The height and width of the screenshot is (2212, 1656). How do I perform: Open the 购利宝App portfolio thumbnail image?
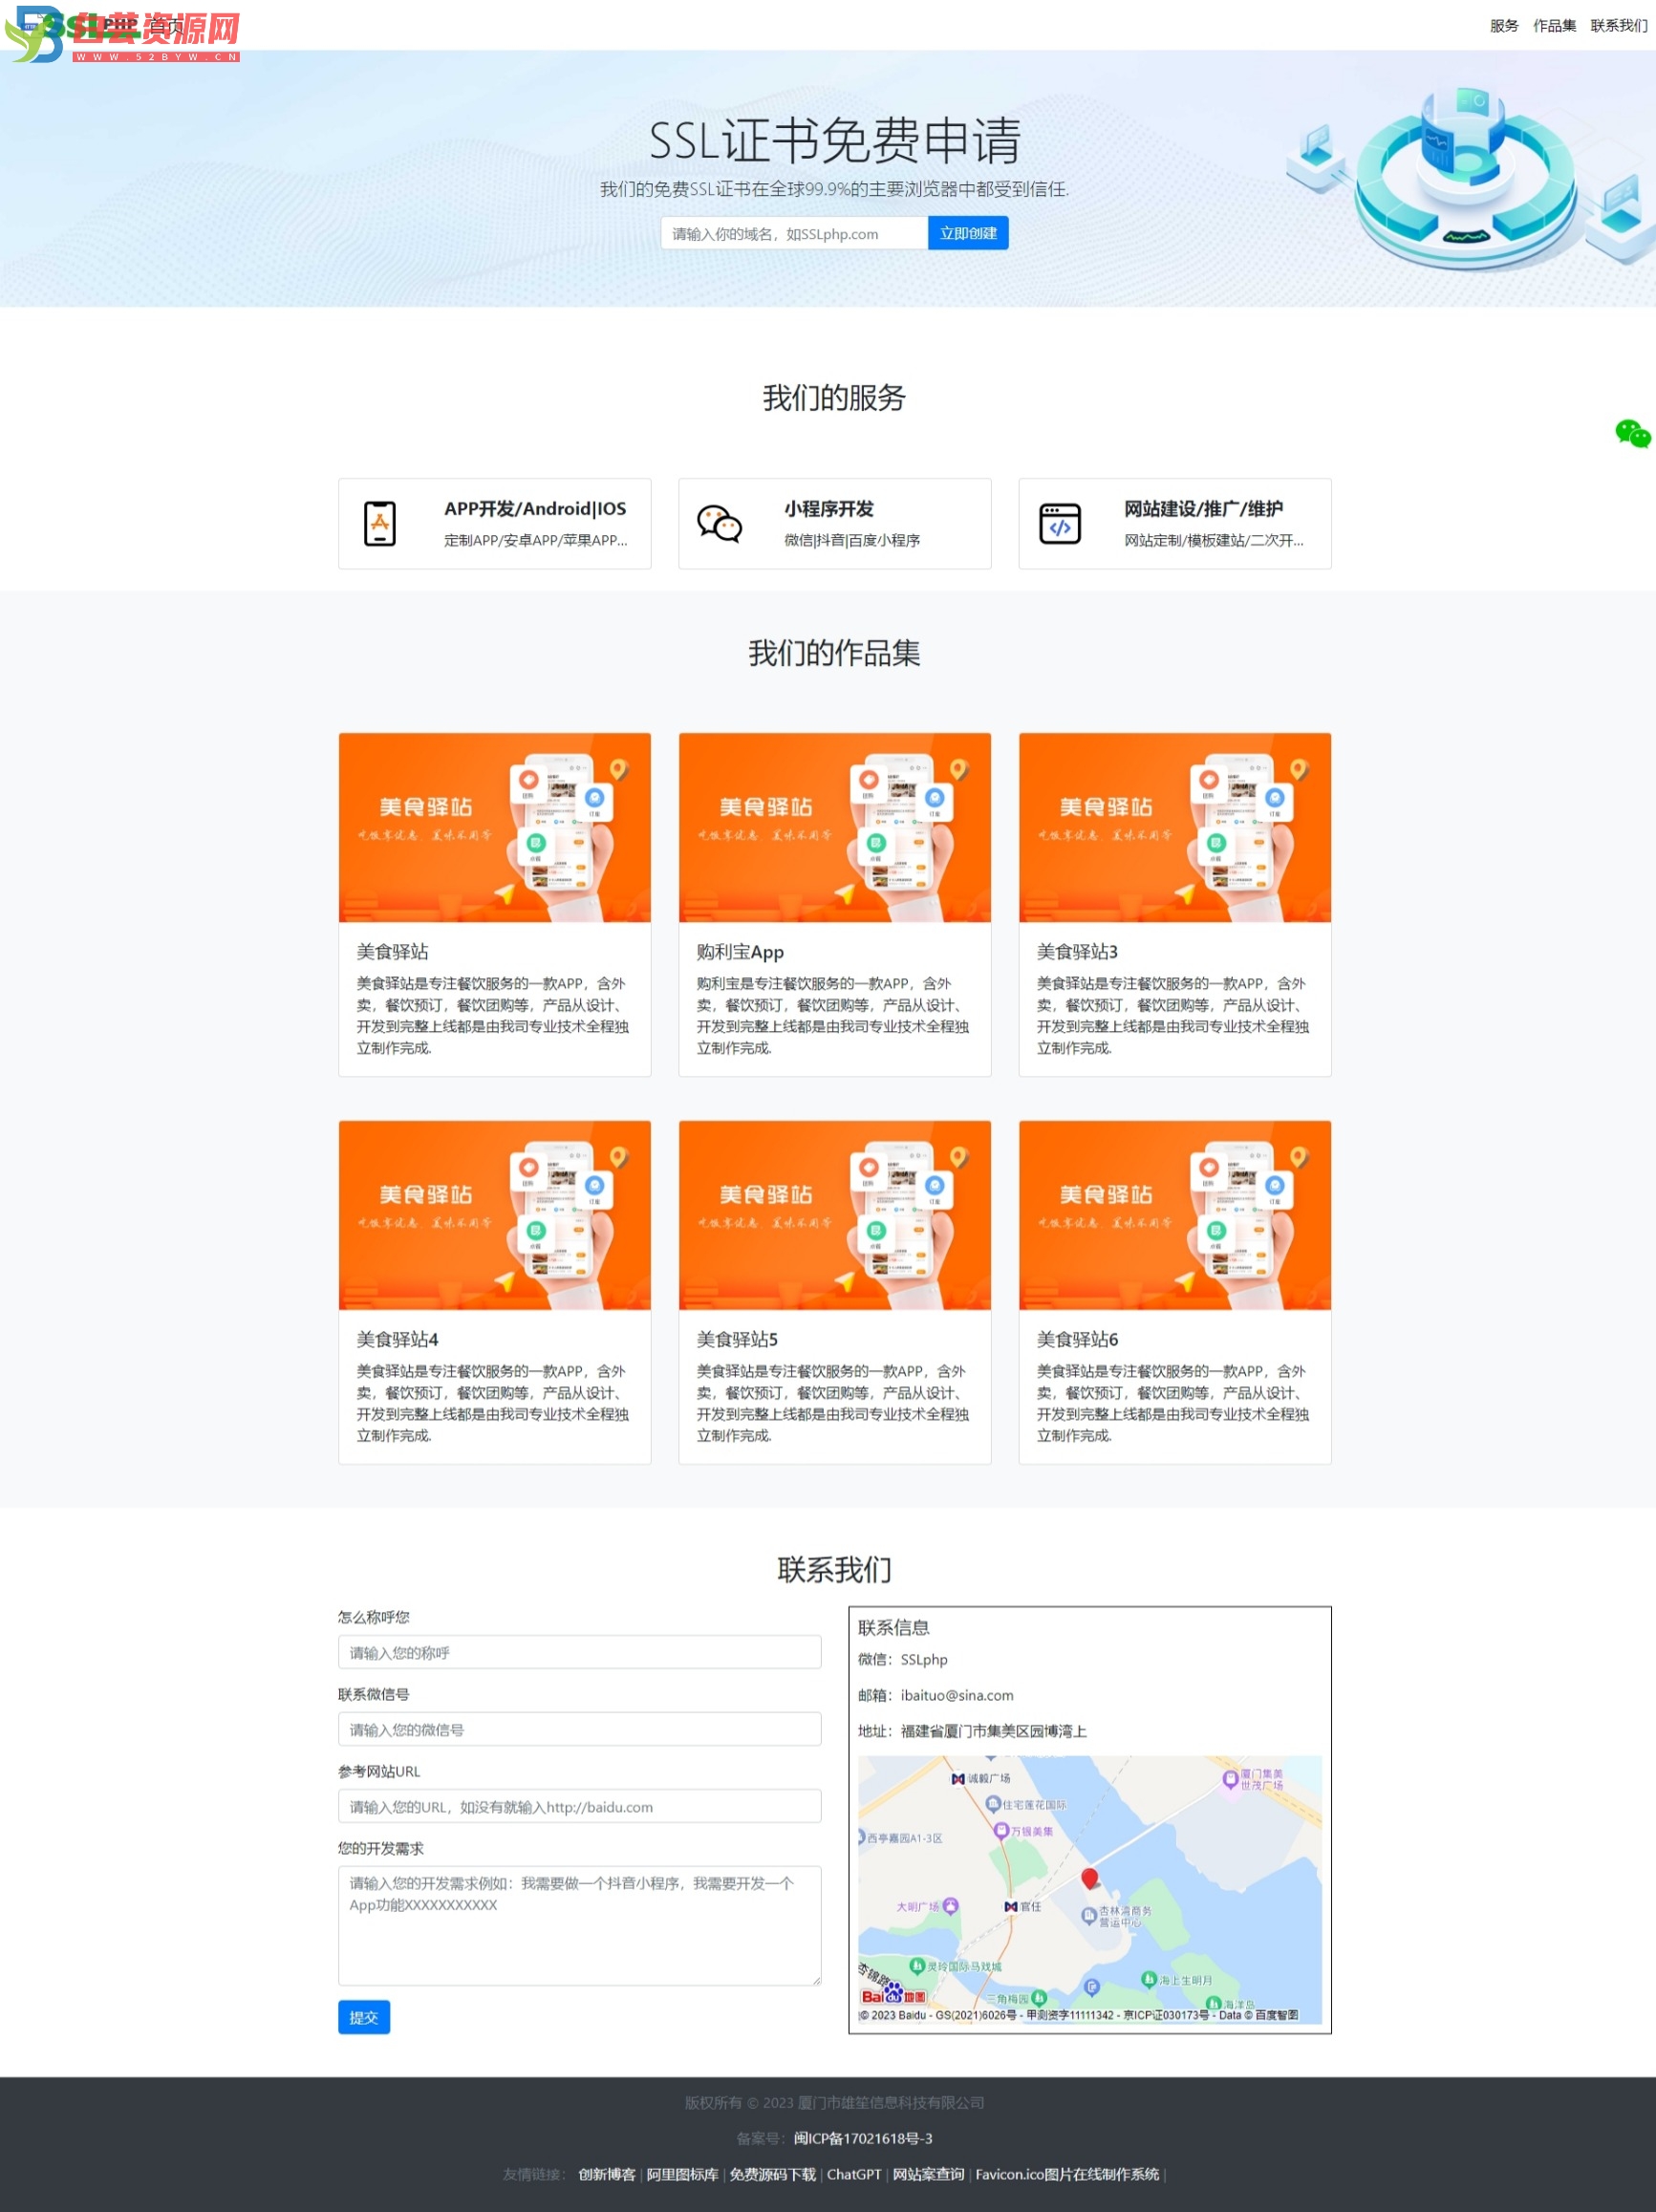click(x=835, y=827)
